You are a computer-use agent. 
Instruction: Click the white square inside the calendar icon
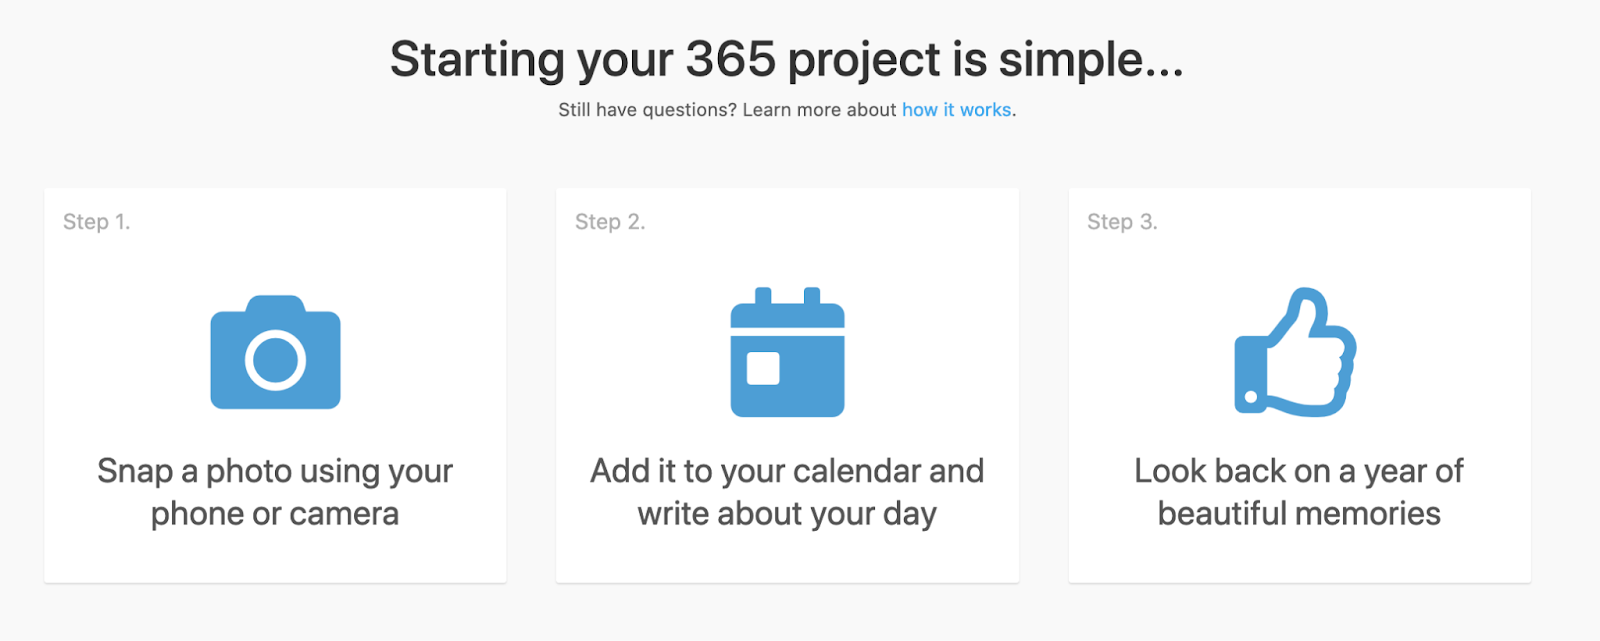(763, 368)
